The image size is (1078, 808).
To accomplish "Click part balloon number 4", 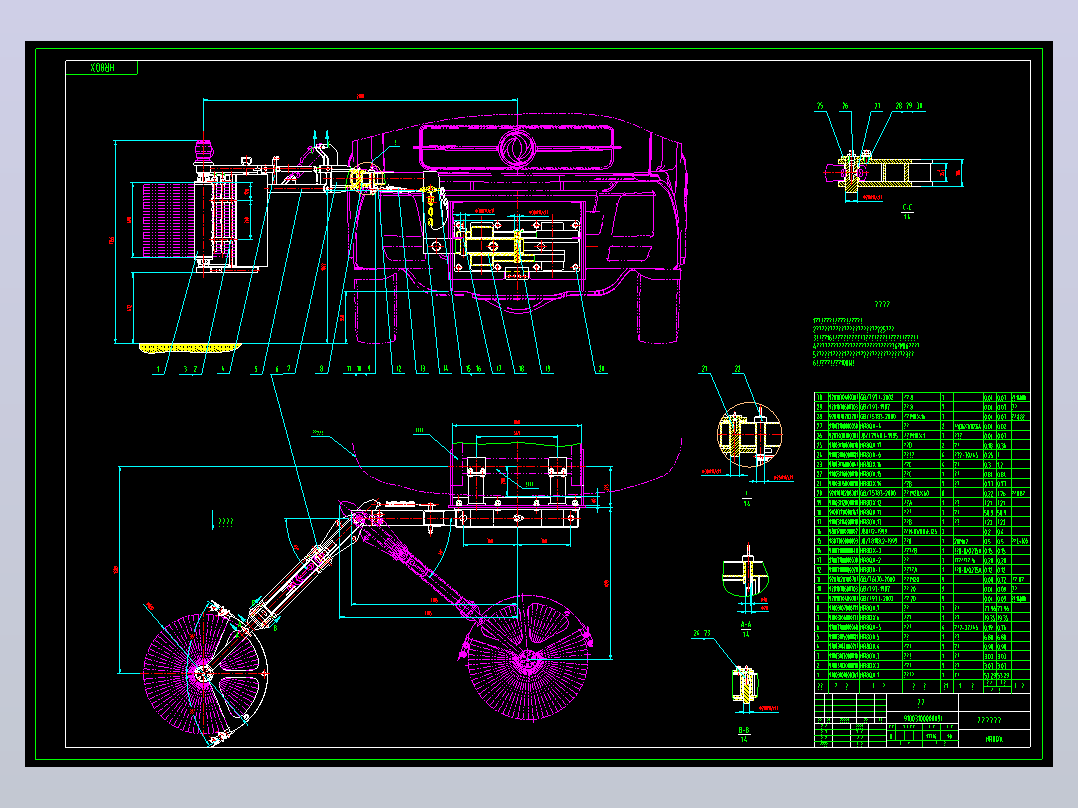I will [x=223, y=370].
